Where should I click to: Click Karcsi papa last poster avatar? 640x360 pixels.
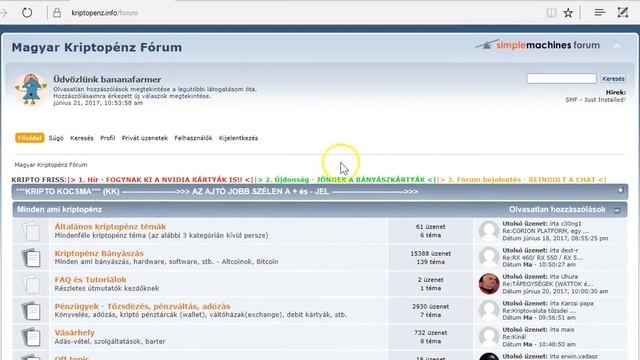(489, 310)
